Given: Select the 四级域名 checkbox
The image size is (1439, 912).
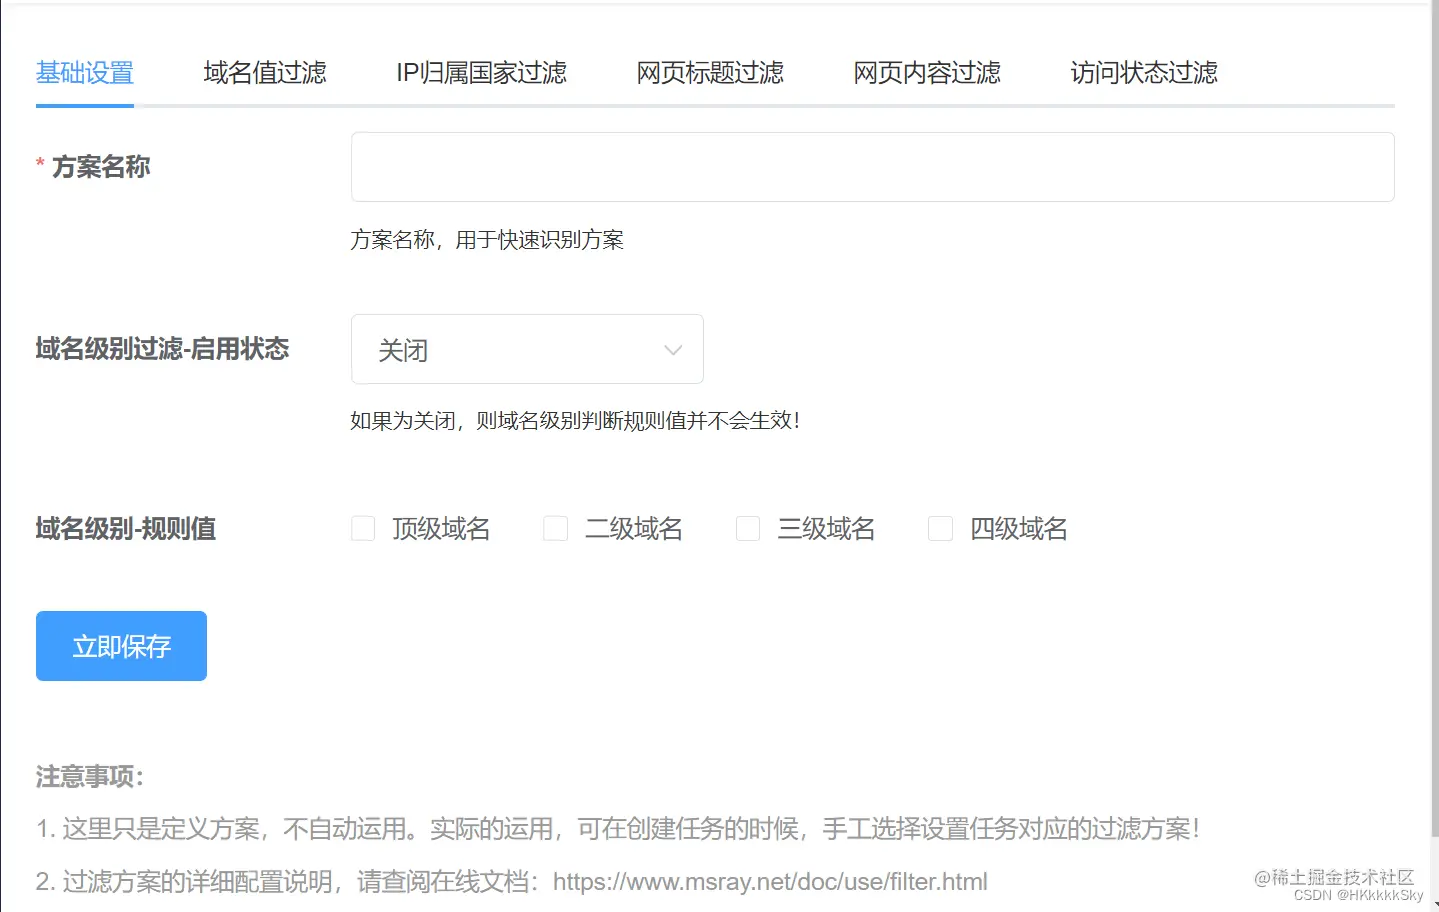Looking at the screenshot, I should click(940, 528).
